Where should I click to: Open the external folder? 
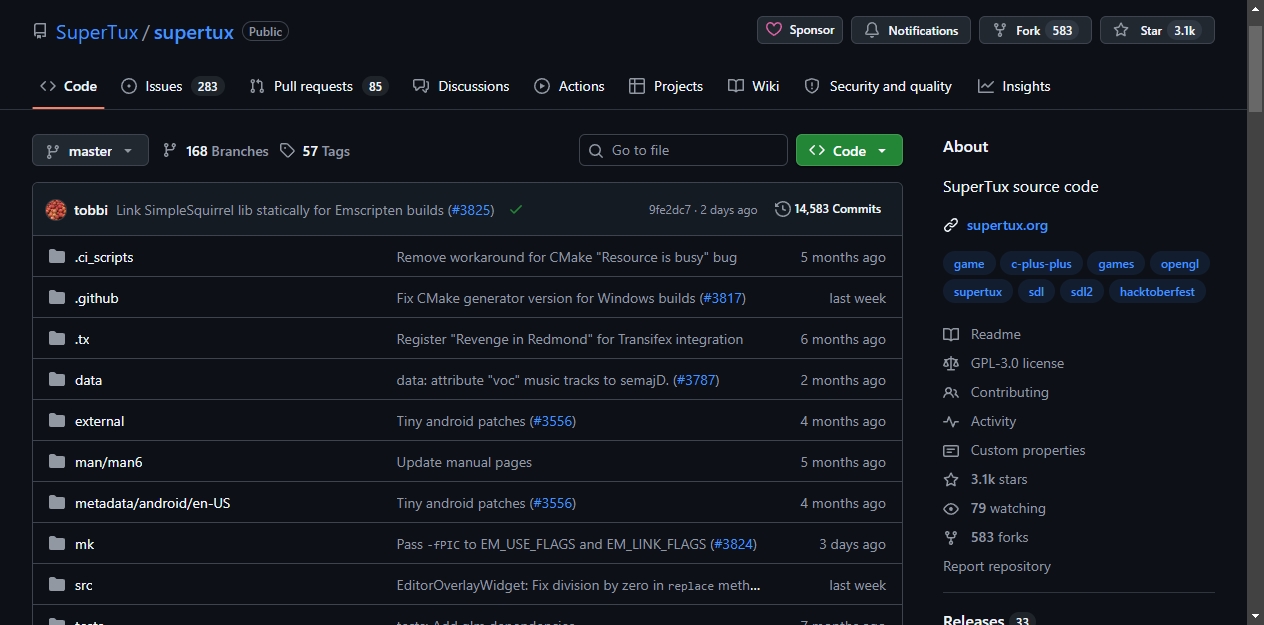click(100, 421)
